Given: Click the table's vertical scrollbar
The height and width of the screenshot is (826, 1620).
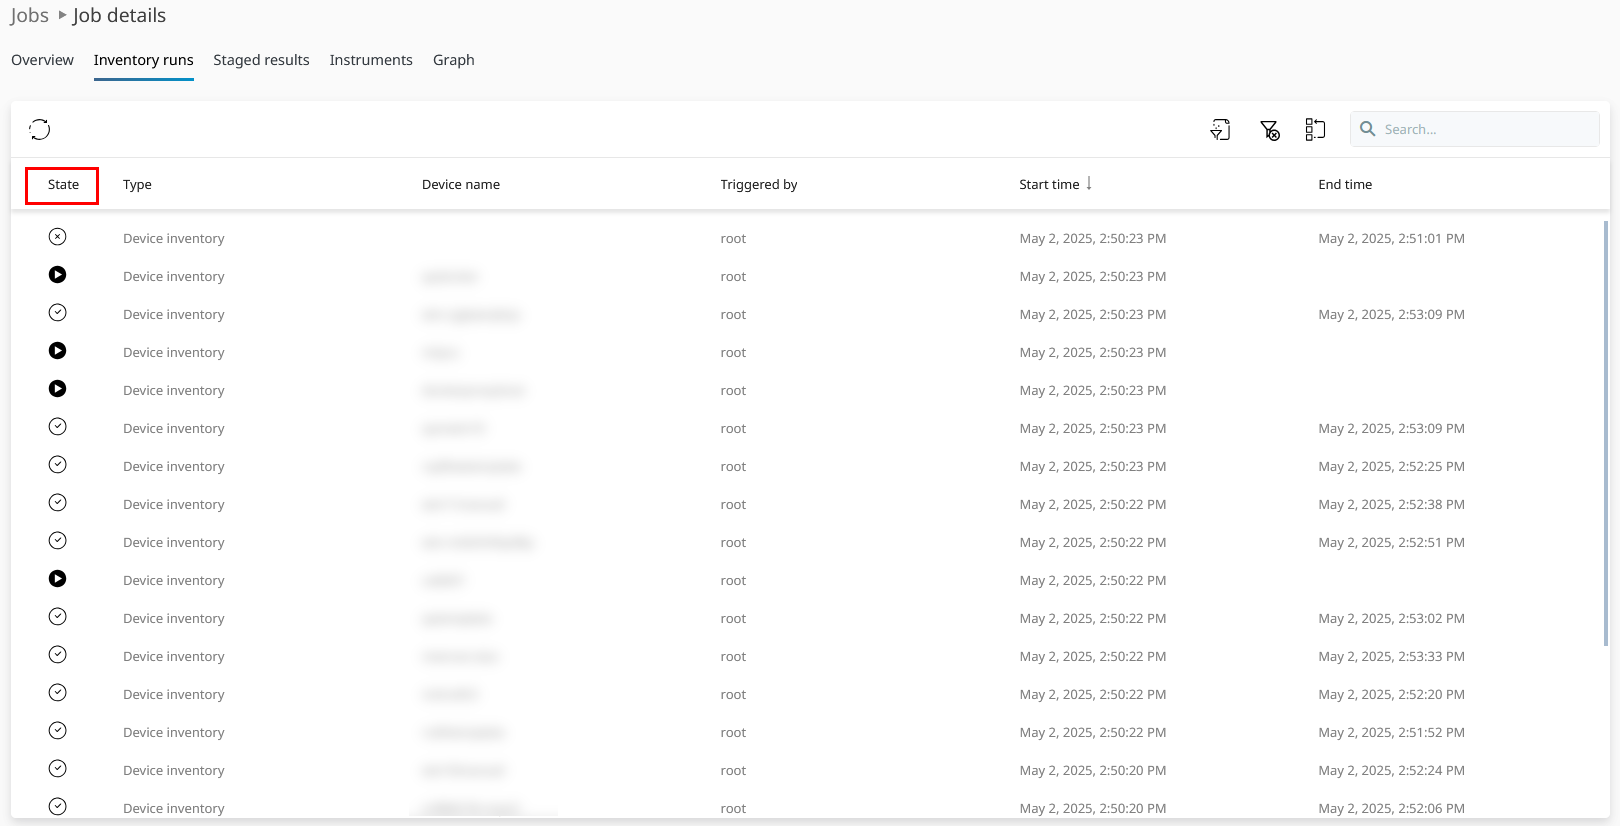Looking at the screenshot, I should click(x=1606, y=430).
